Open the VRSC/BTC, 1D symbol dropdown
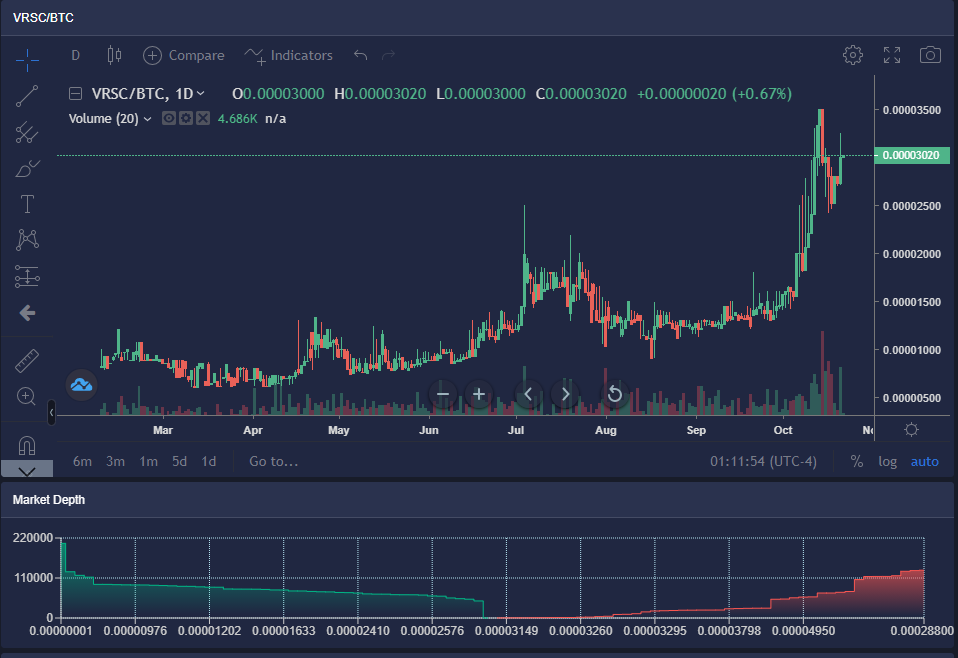Viewport: 958px width, 658px height. pos(148,94)
